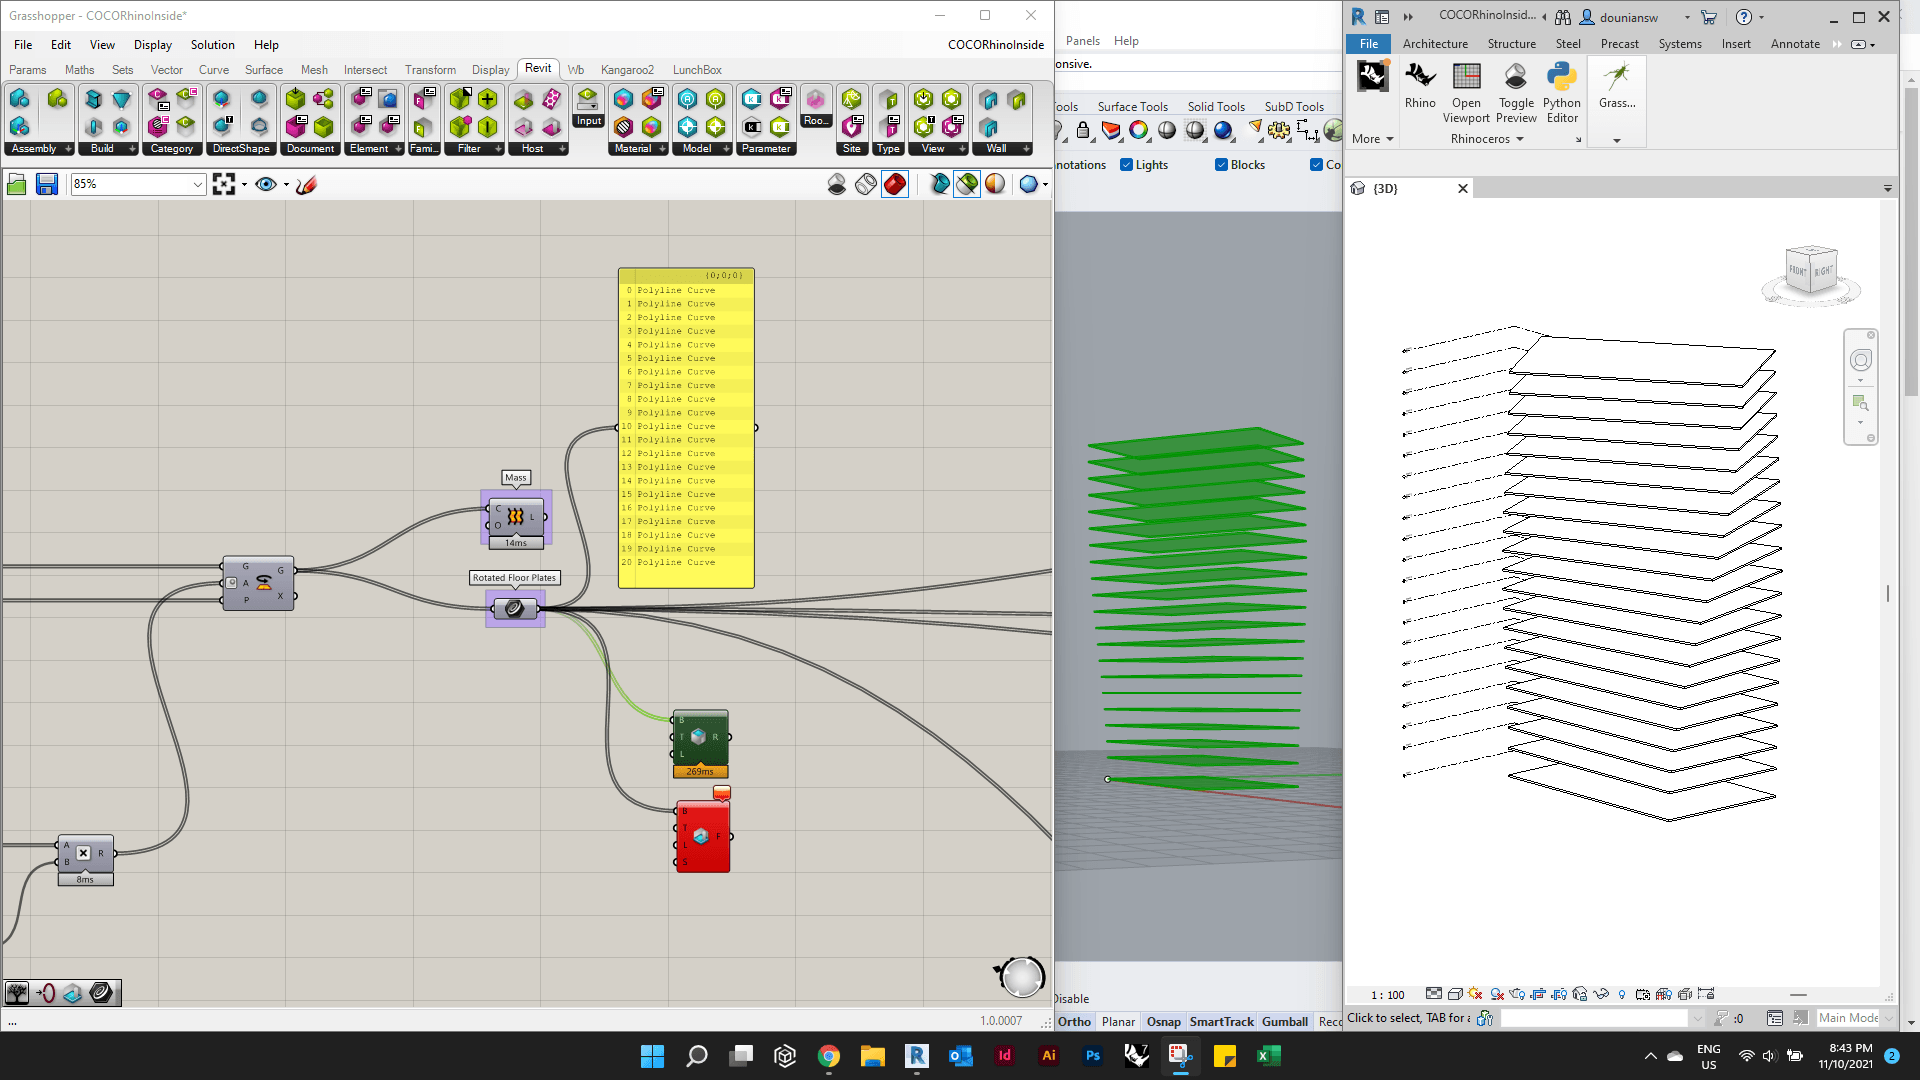Click the Revit ViewCube
Screen dimensions: 1920x1080
point(1811,271)
